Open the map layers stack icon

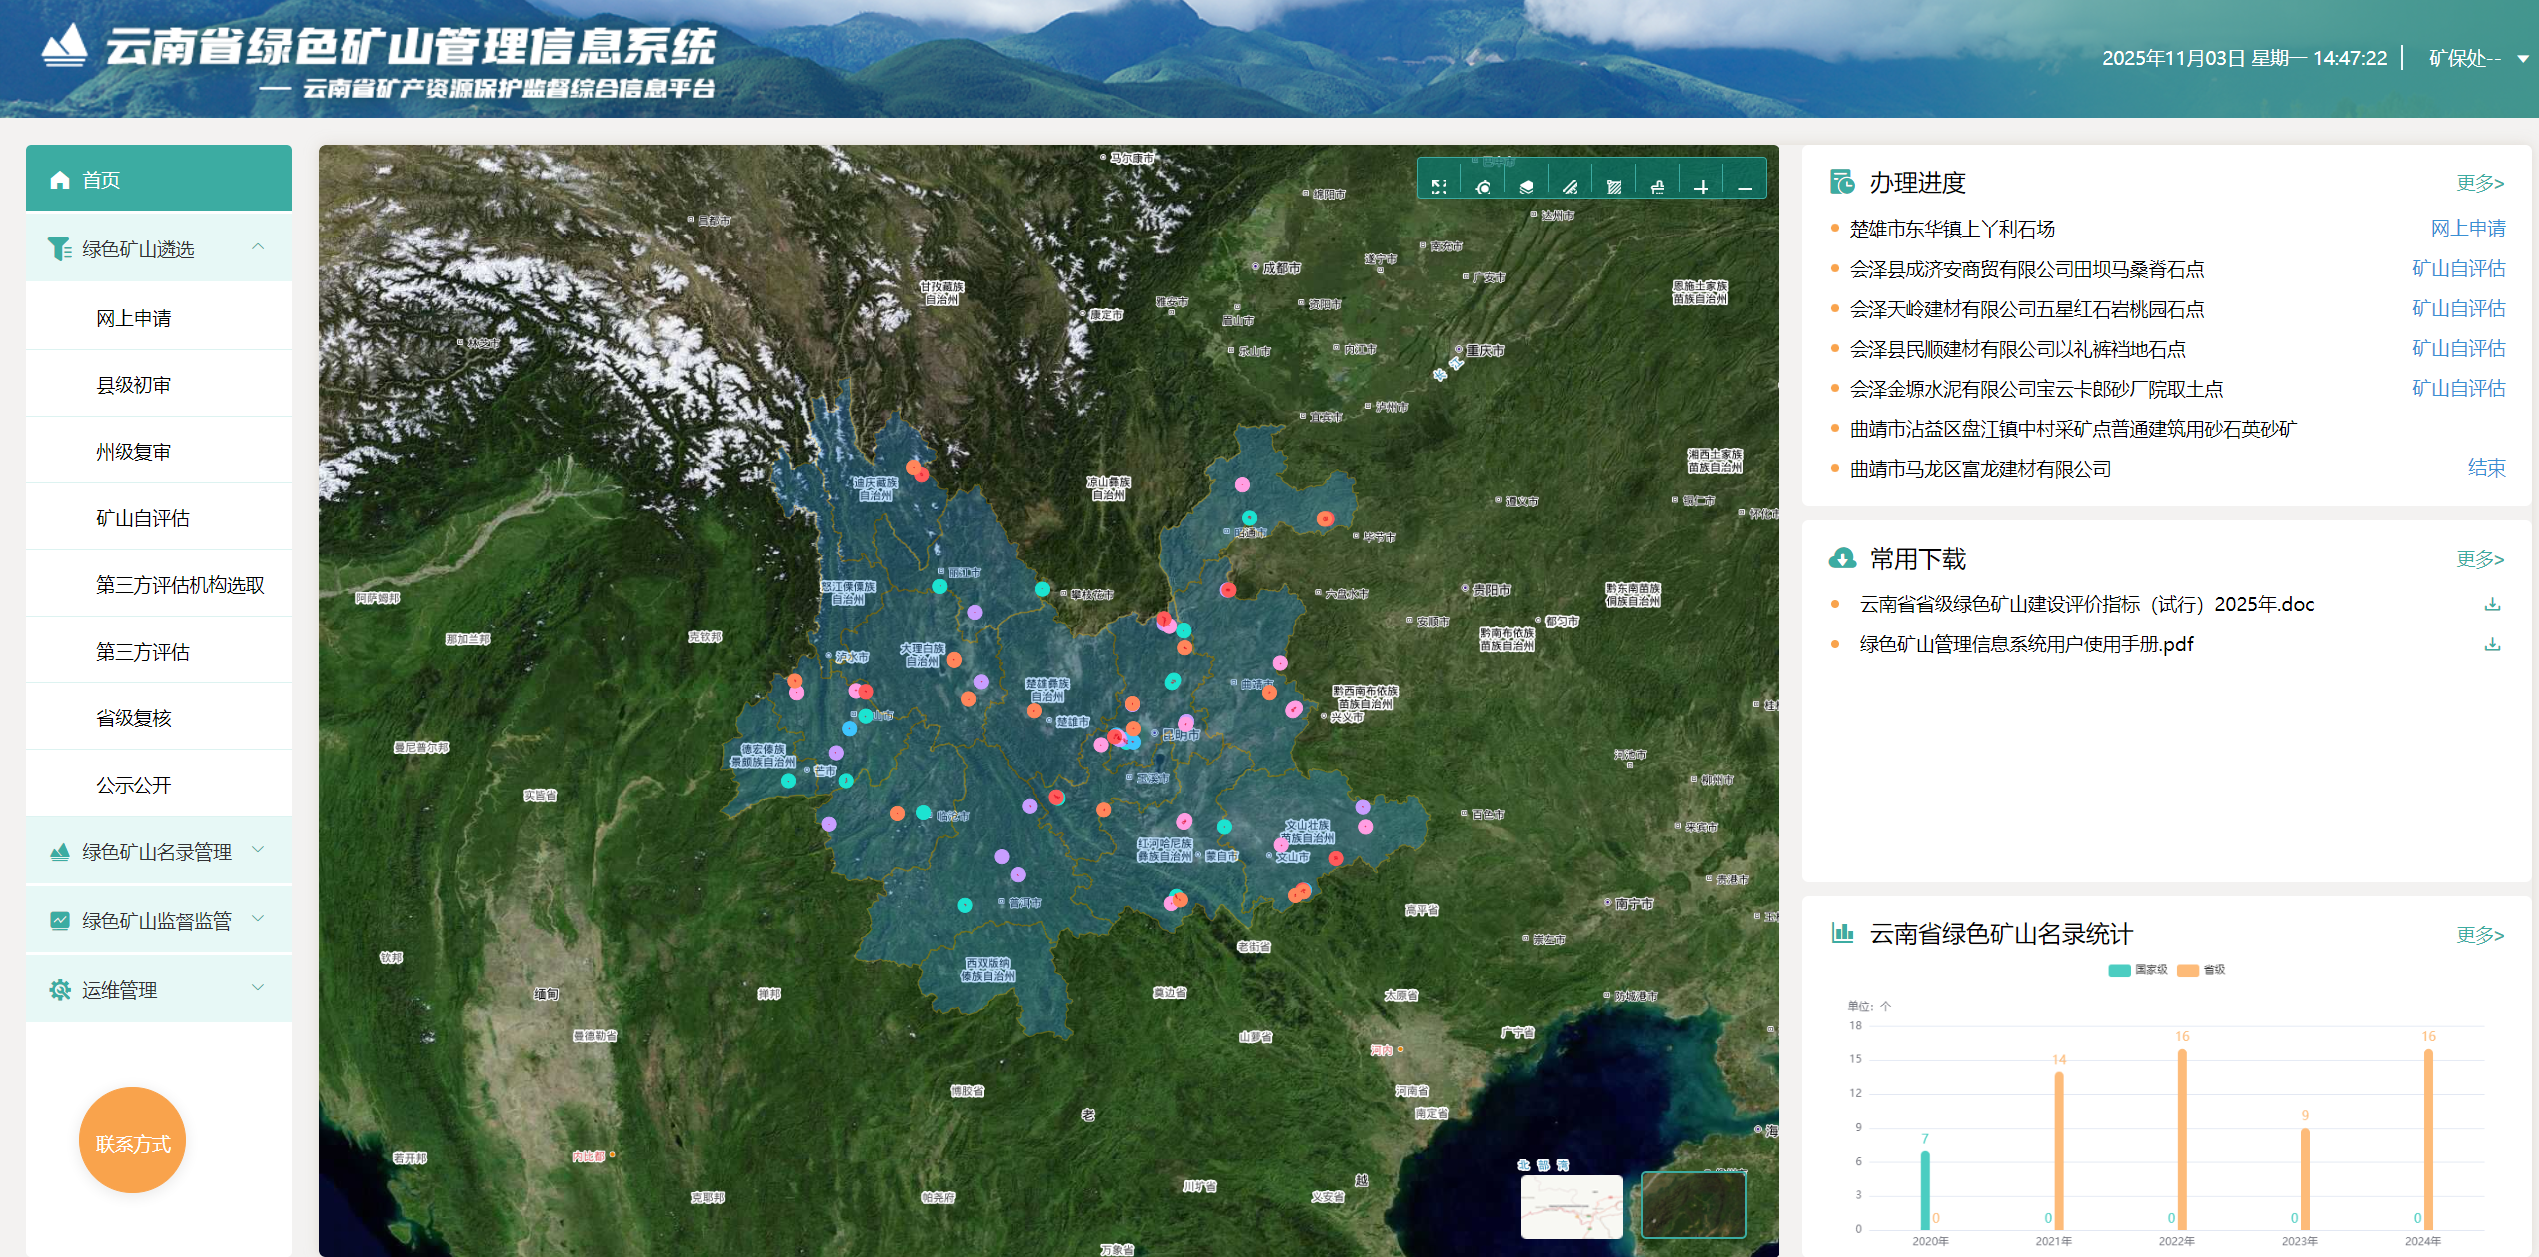tap(1526, 187)
